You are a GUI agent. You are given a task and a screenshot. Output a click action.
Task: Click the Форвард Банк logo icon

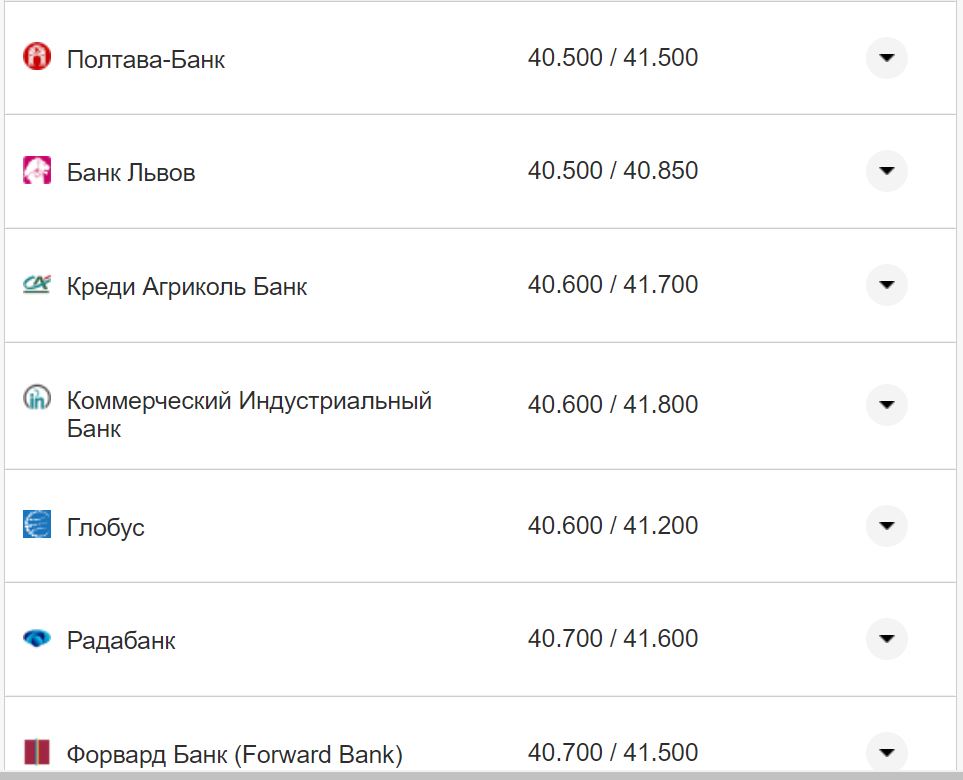(38, 750)
